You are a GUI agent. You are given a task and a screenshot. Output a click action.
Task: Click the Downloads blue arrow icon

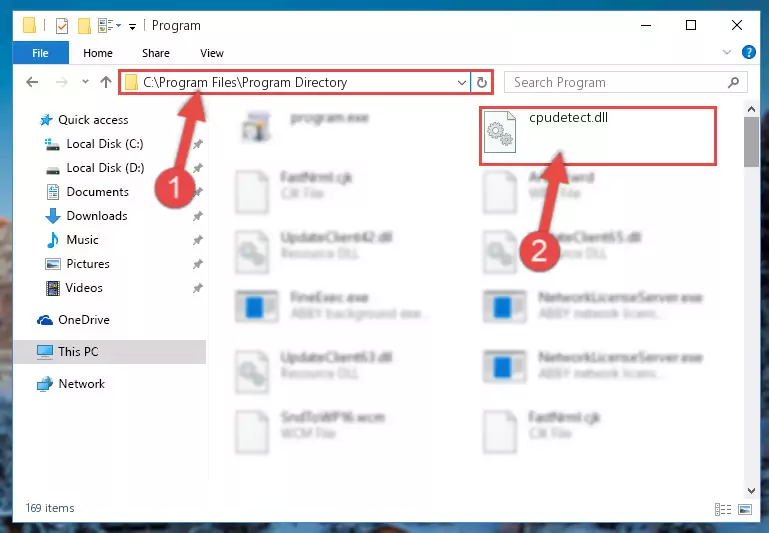(52, 216)
